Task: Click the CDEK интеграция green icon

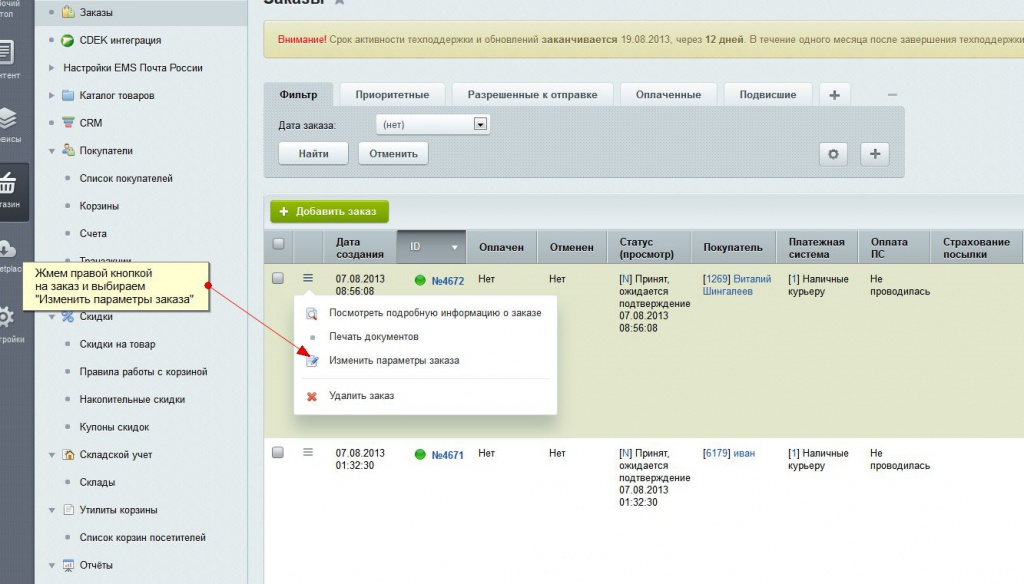Action: click(68, 41)
